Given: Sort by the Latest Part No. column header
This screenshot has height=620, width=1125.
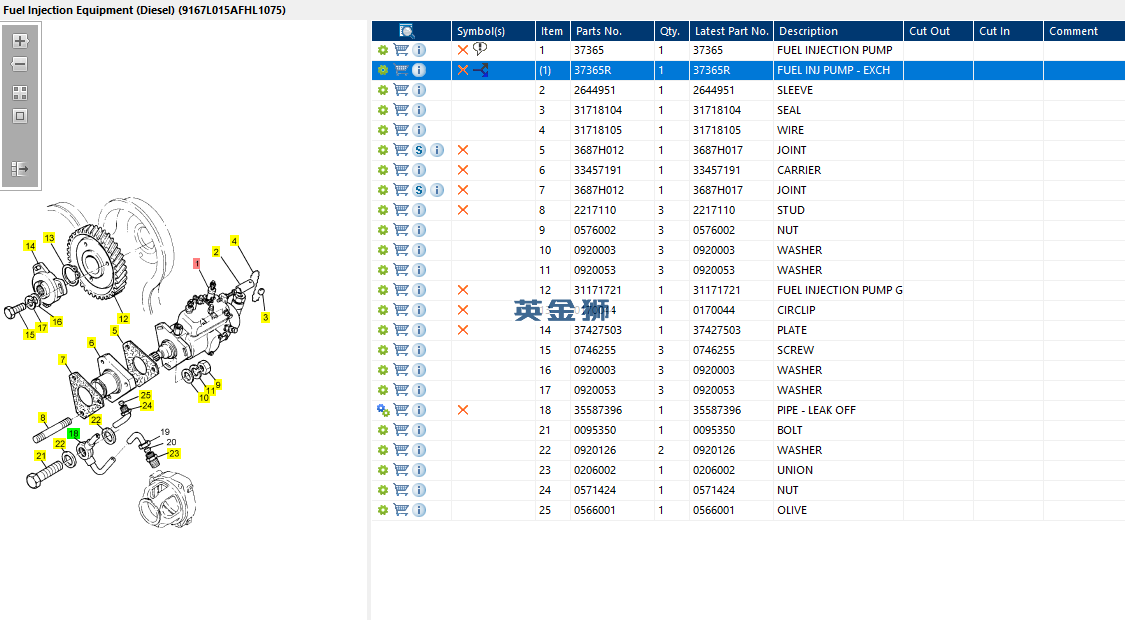Looking at the screenshot, I should 731,31.
